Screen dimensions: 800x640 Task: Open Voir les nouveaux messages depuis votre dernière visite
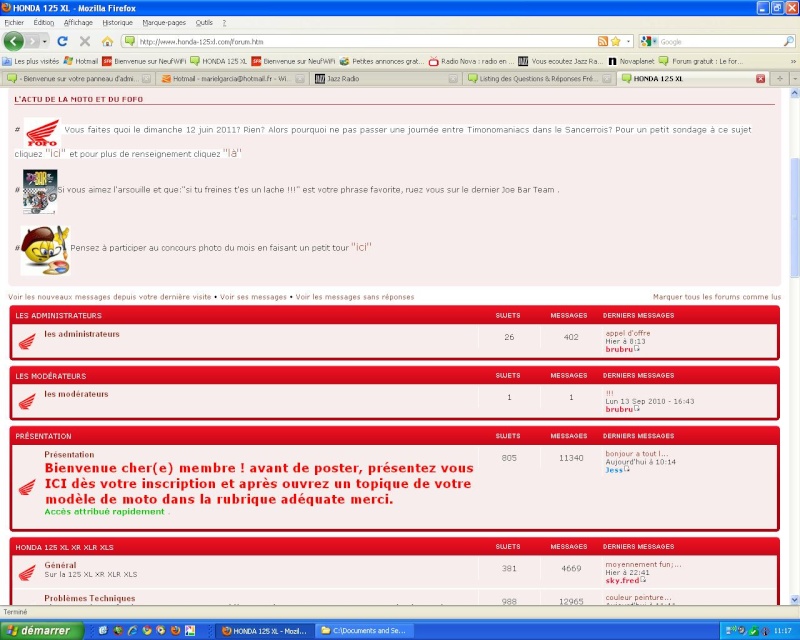(x=110, y=297)
